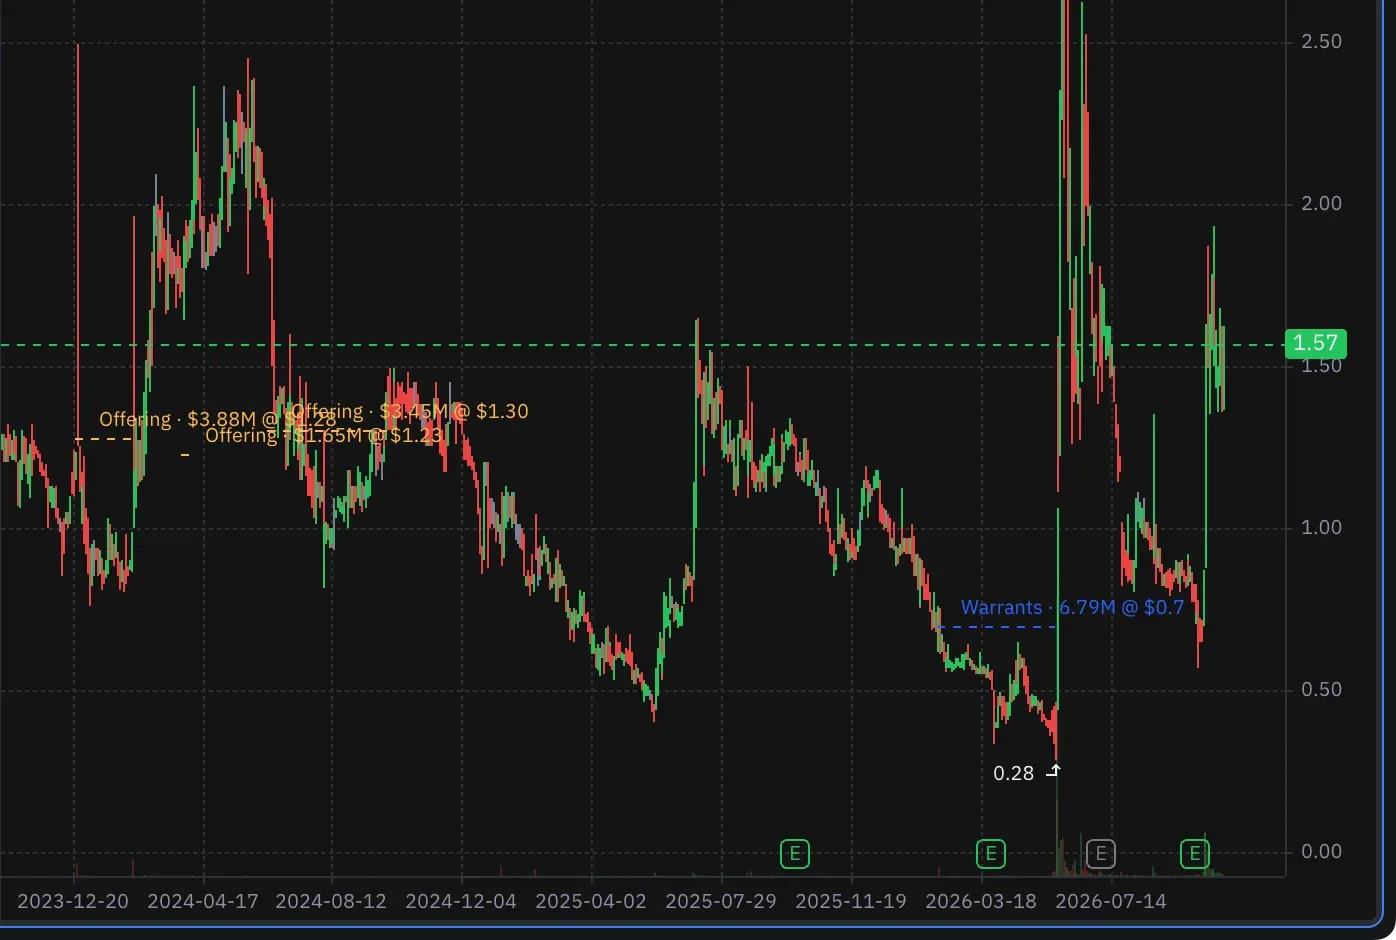Click the 2.00 price axis label
Screen dimensions: 1396x940
1321,204
